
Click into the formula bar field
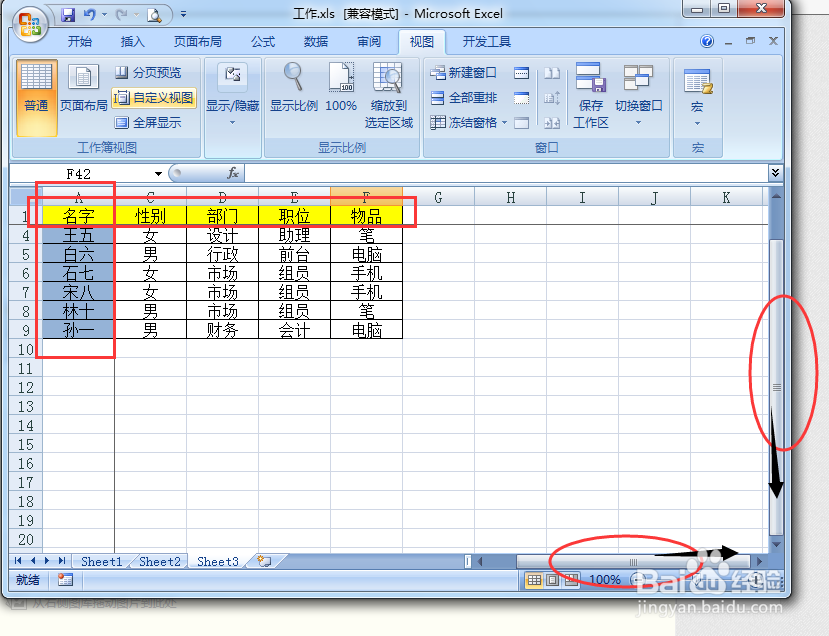(506, 173)
